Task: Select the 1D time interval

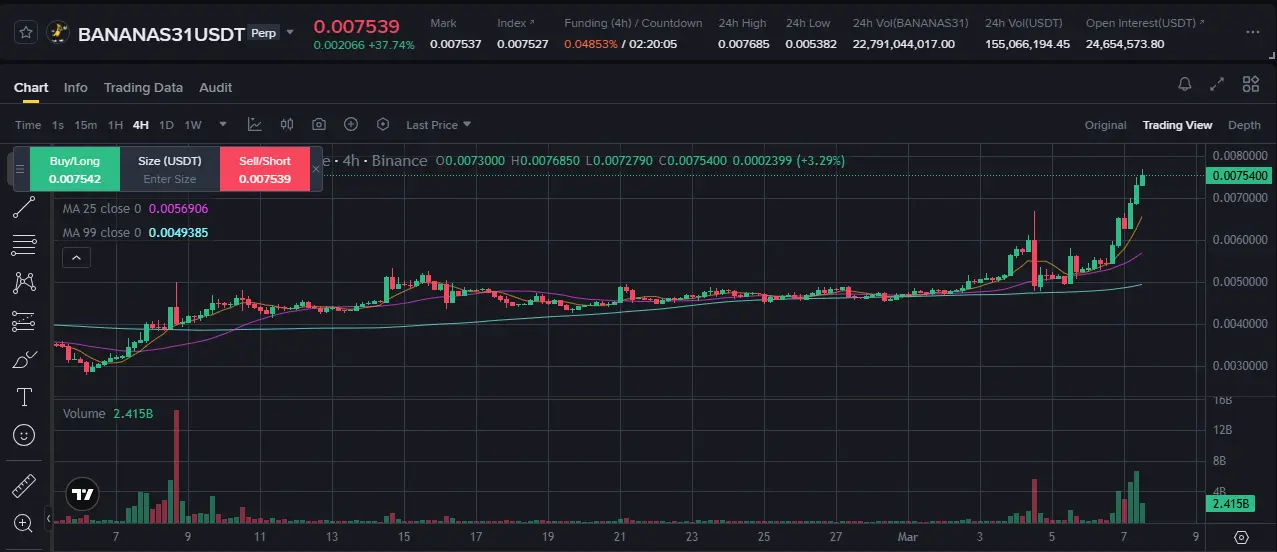Action: (166, 125)
